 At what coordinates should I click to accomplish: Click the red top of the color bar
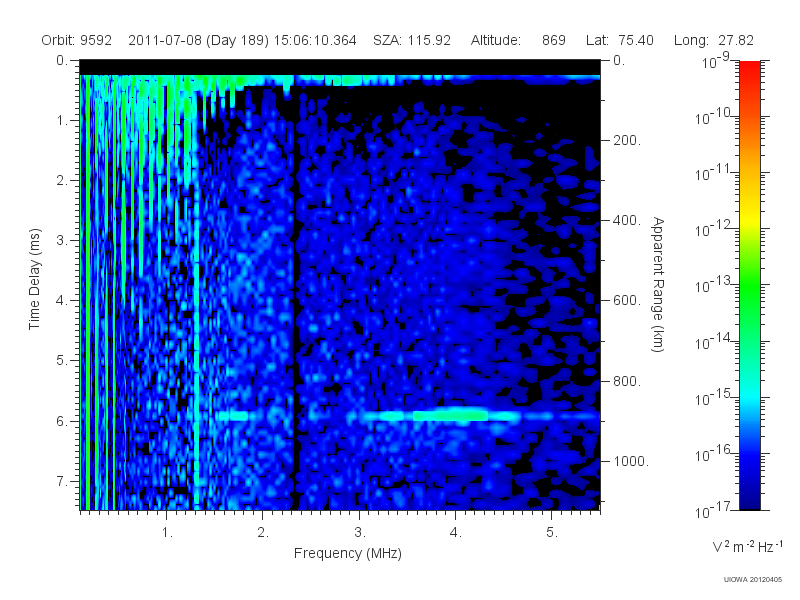749,69
